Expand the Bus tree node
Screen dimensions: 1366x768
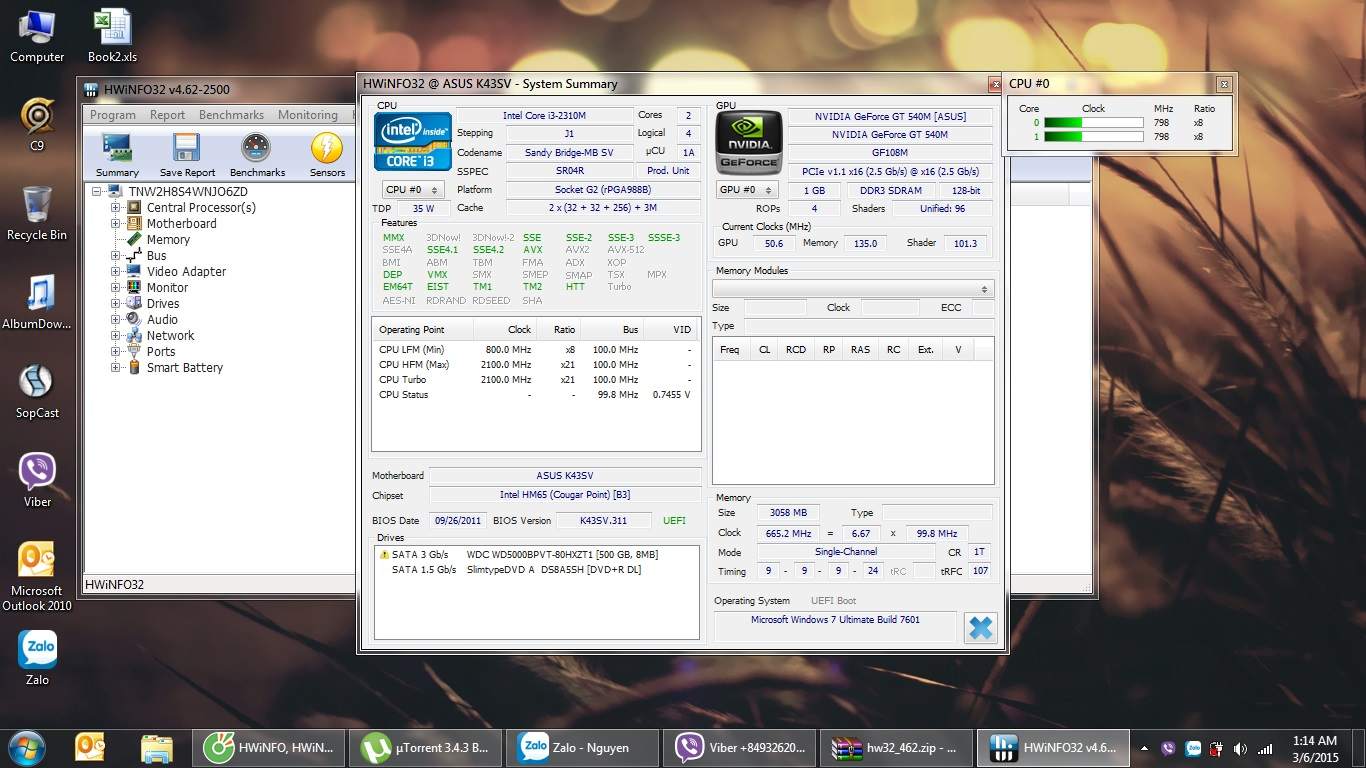116,256
